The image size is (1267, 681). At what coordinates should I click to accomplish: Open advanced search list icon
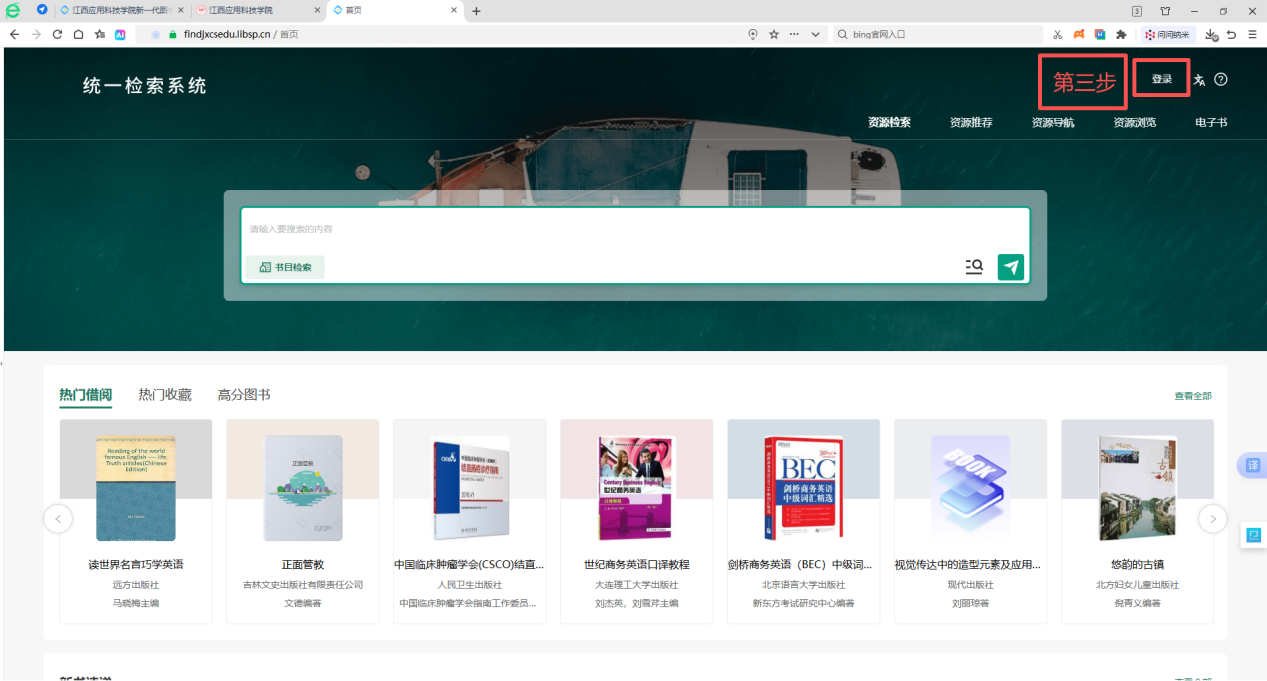[974, 267]
